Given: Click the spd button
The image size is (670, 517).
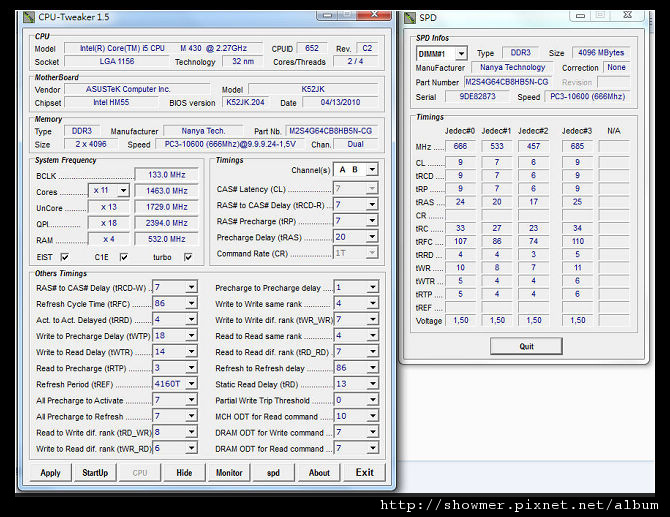Looking at the screenshot, I should [x=273, y=472].
